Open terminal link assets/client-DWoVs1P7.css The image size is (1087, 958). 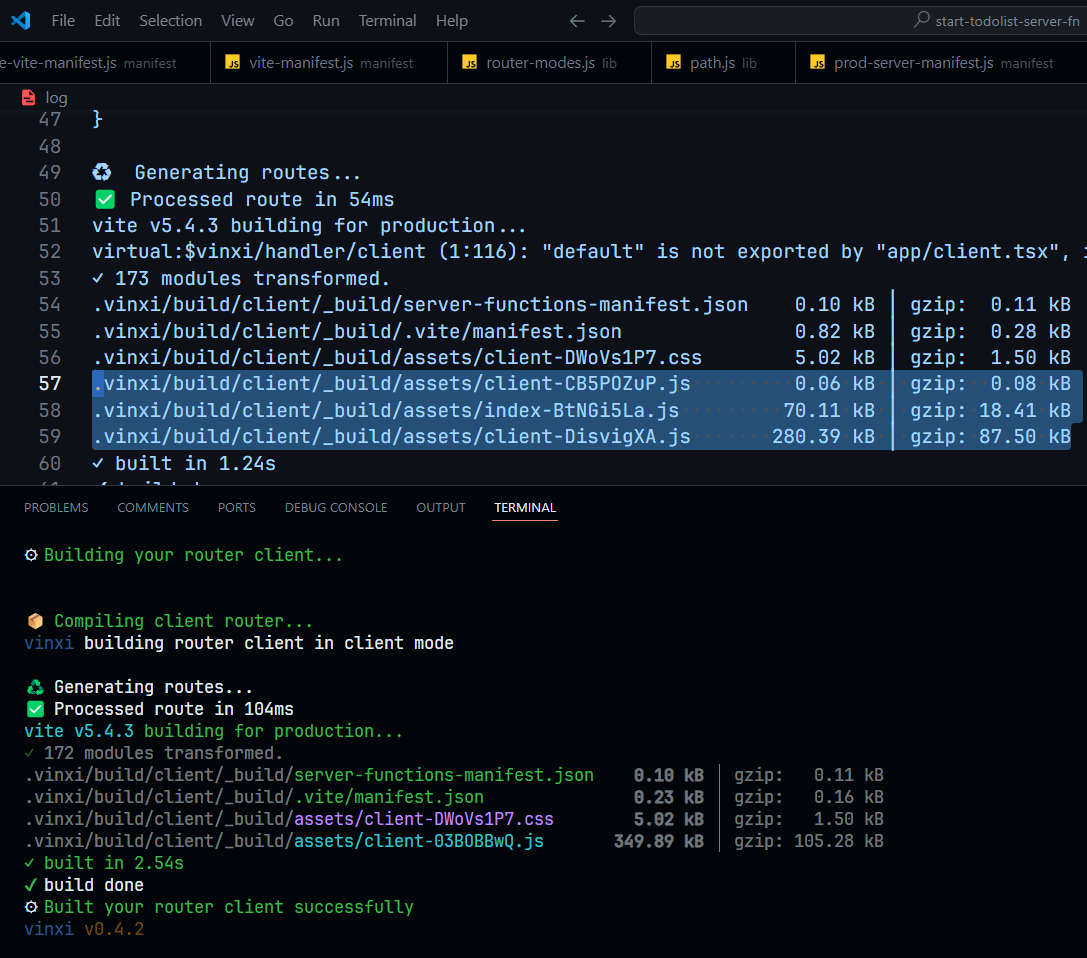click(424, 819)
